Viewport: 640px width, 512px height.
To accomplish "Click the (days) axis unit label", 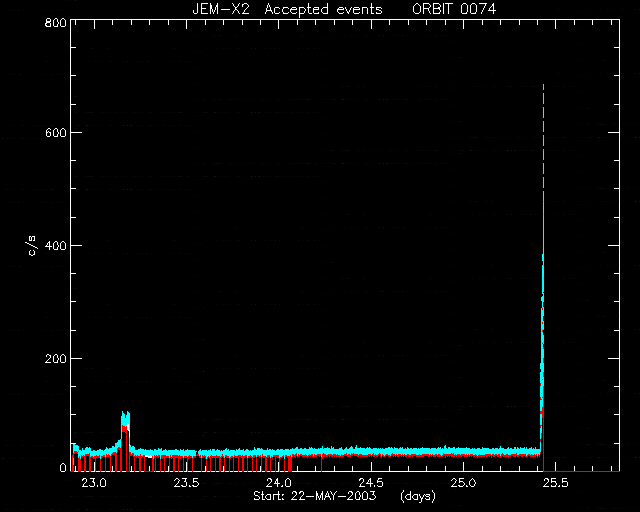I will tap(418, 496).
